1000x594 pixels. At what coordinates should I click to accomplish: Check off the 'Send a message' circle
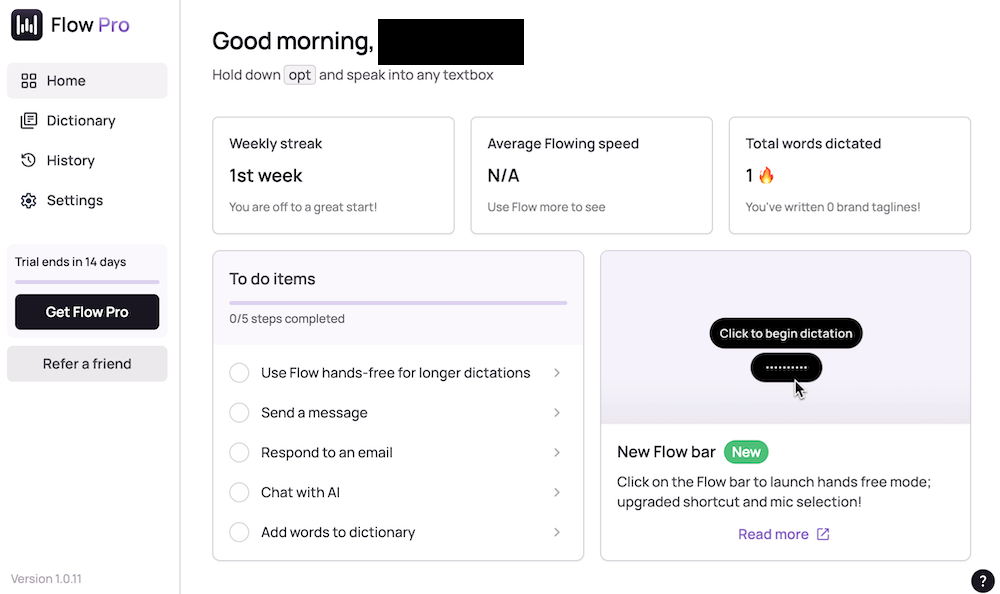click(239, 413)
